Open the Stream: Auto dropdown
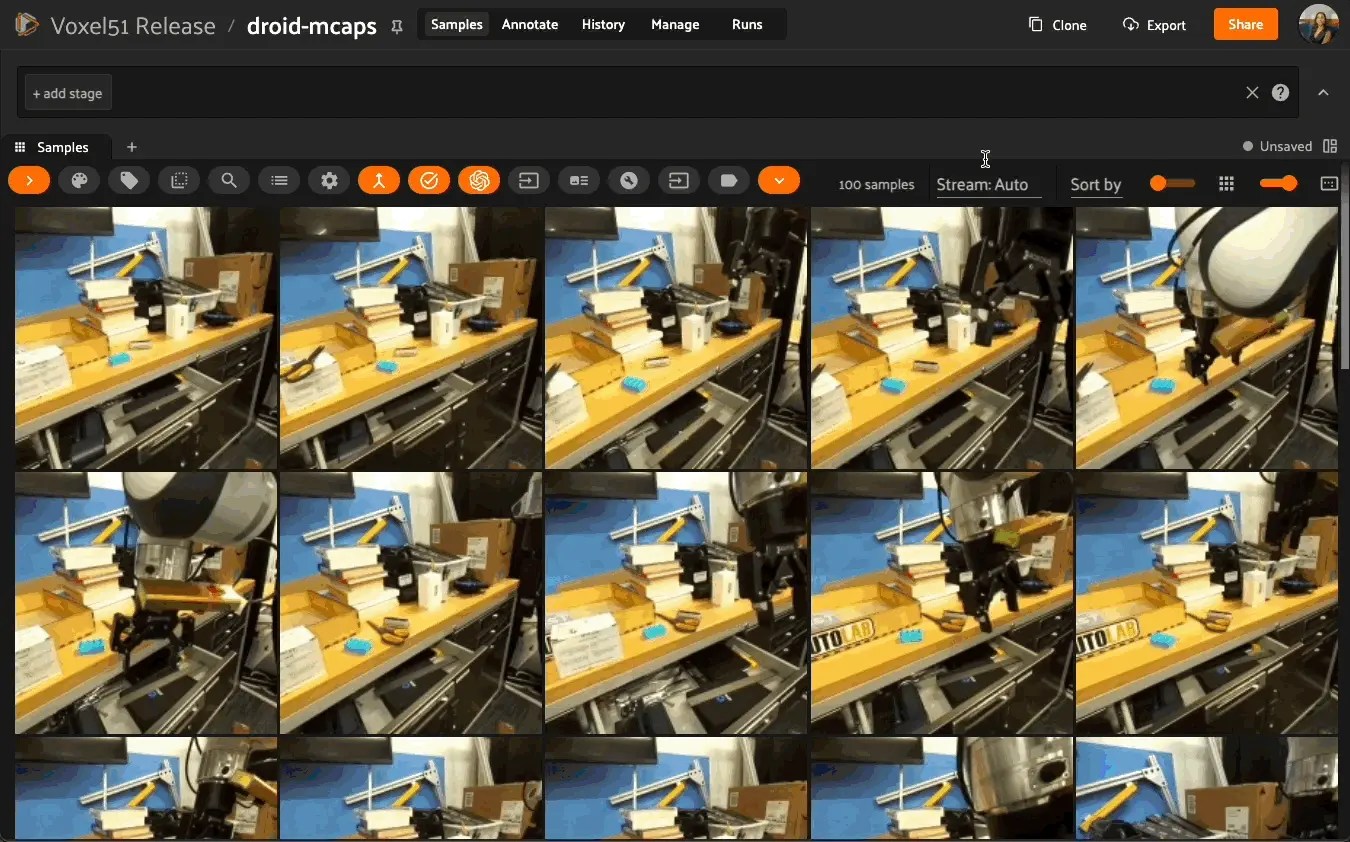 989,184
